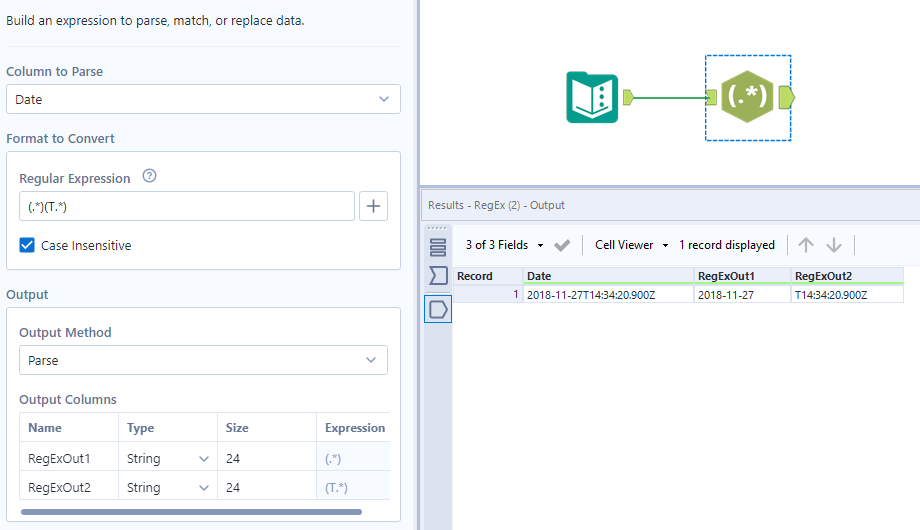Select the Input Data book tool
Viewport: 920px width, 530px height.
click(x=592, y=97)
